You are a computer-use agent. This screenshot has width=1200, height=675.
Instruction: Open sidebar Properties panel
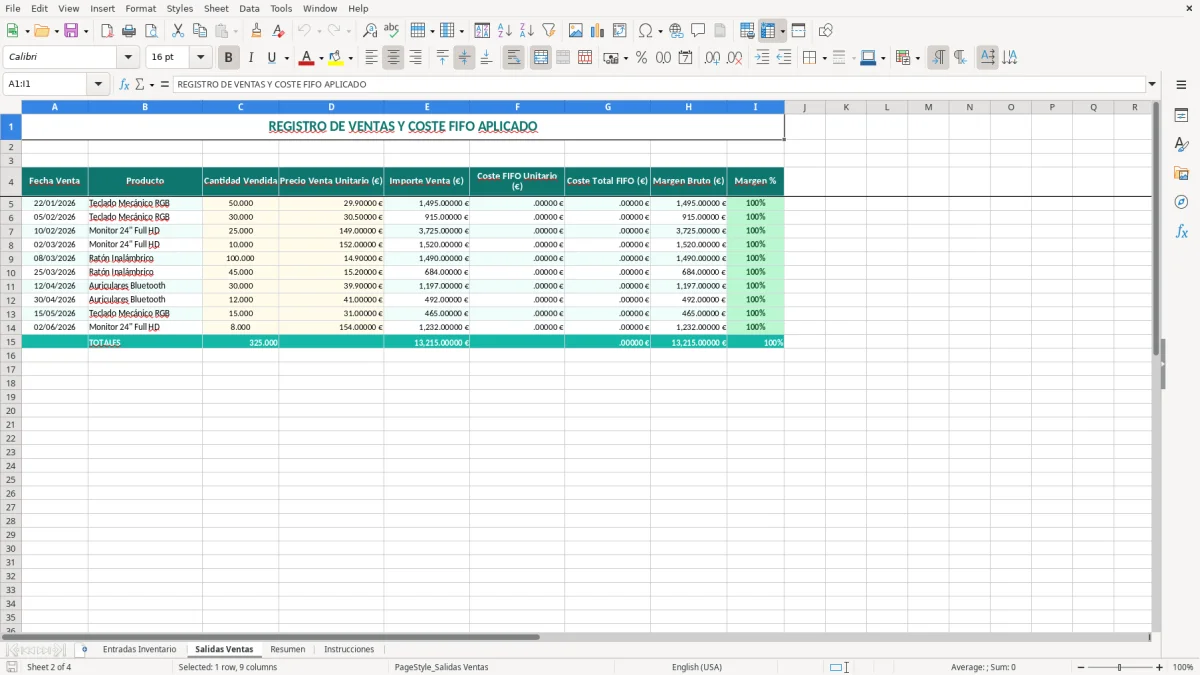[x=1181, y=116]
